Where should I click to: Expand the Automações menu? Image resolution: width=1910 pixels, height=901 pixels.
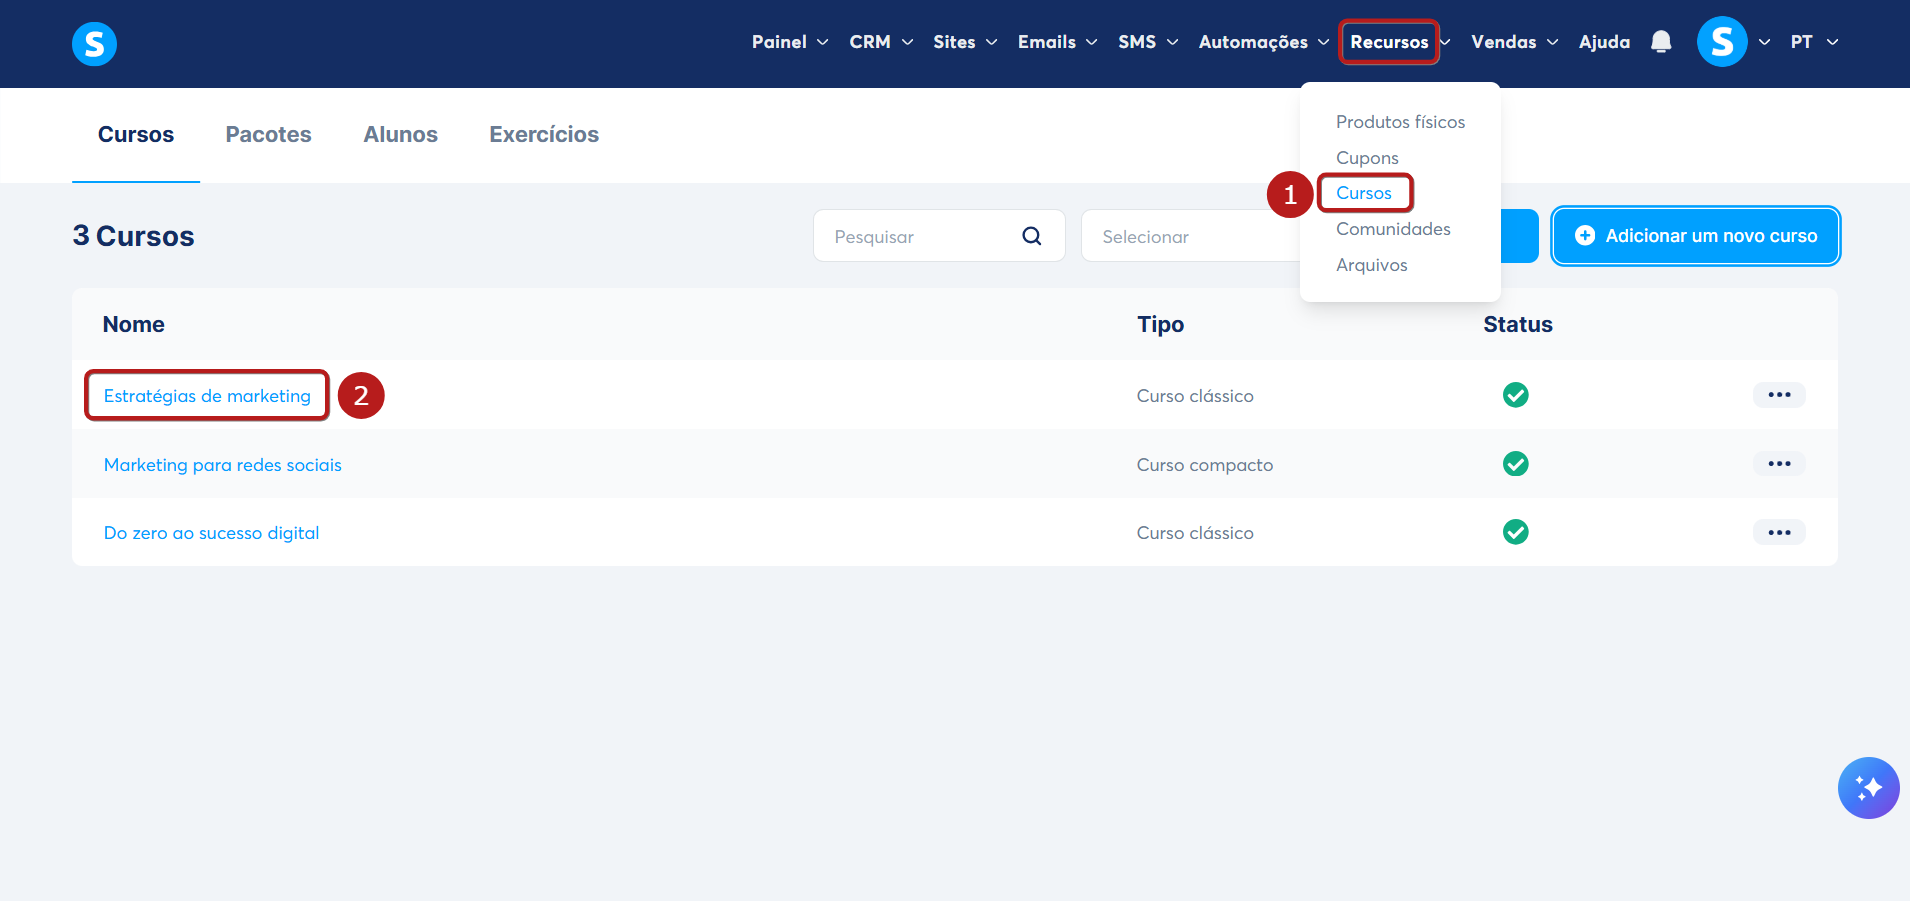1264,42
